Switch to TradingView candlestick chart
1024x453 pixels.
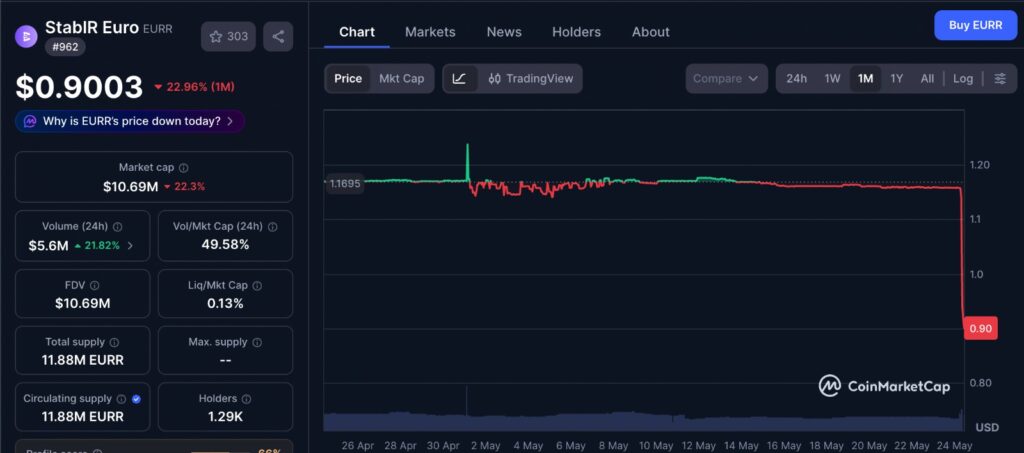(x=530, y=78)
